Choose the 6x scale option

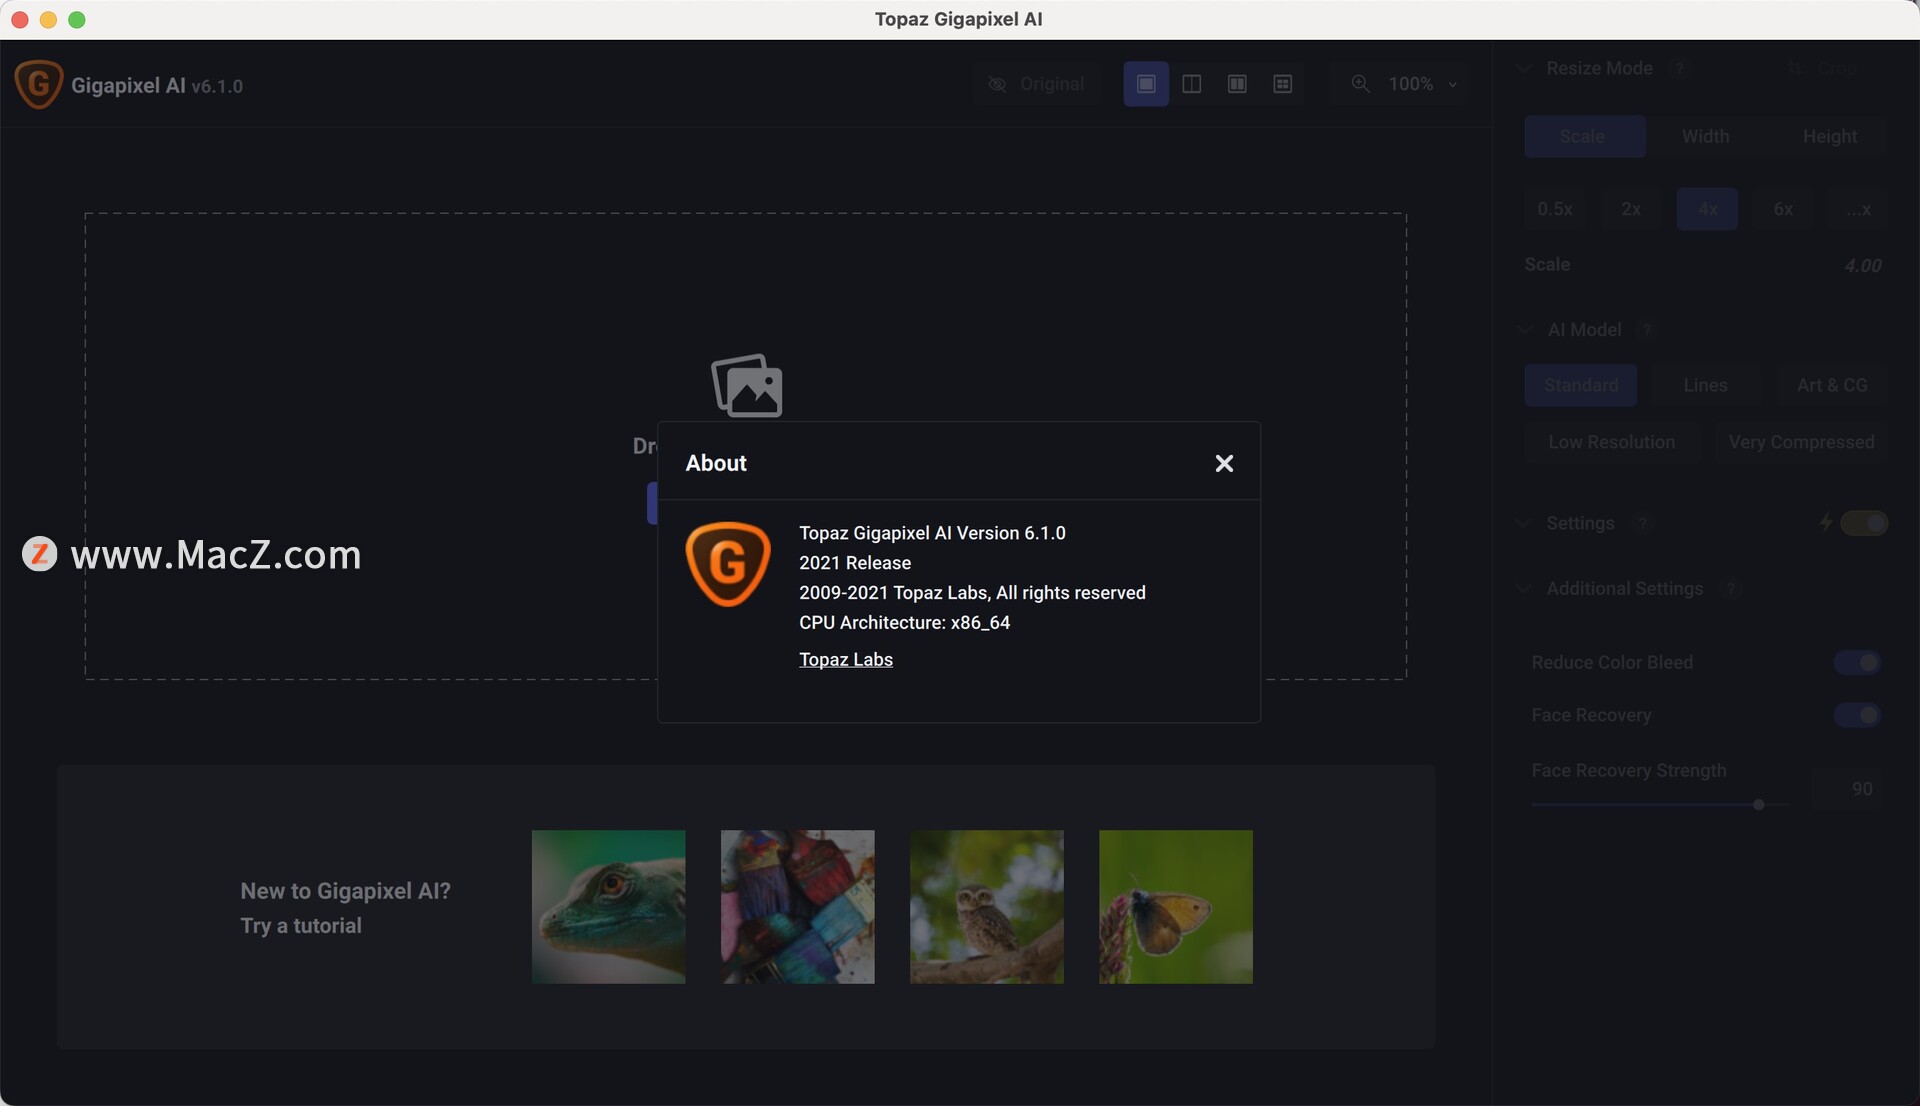click(x=1783, y=209)
